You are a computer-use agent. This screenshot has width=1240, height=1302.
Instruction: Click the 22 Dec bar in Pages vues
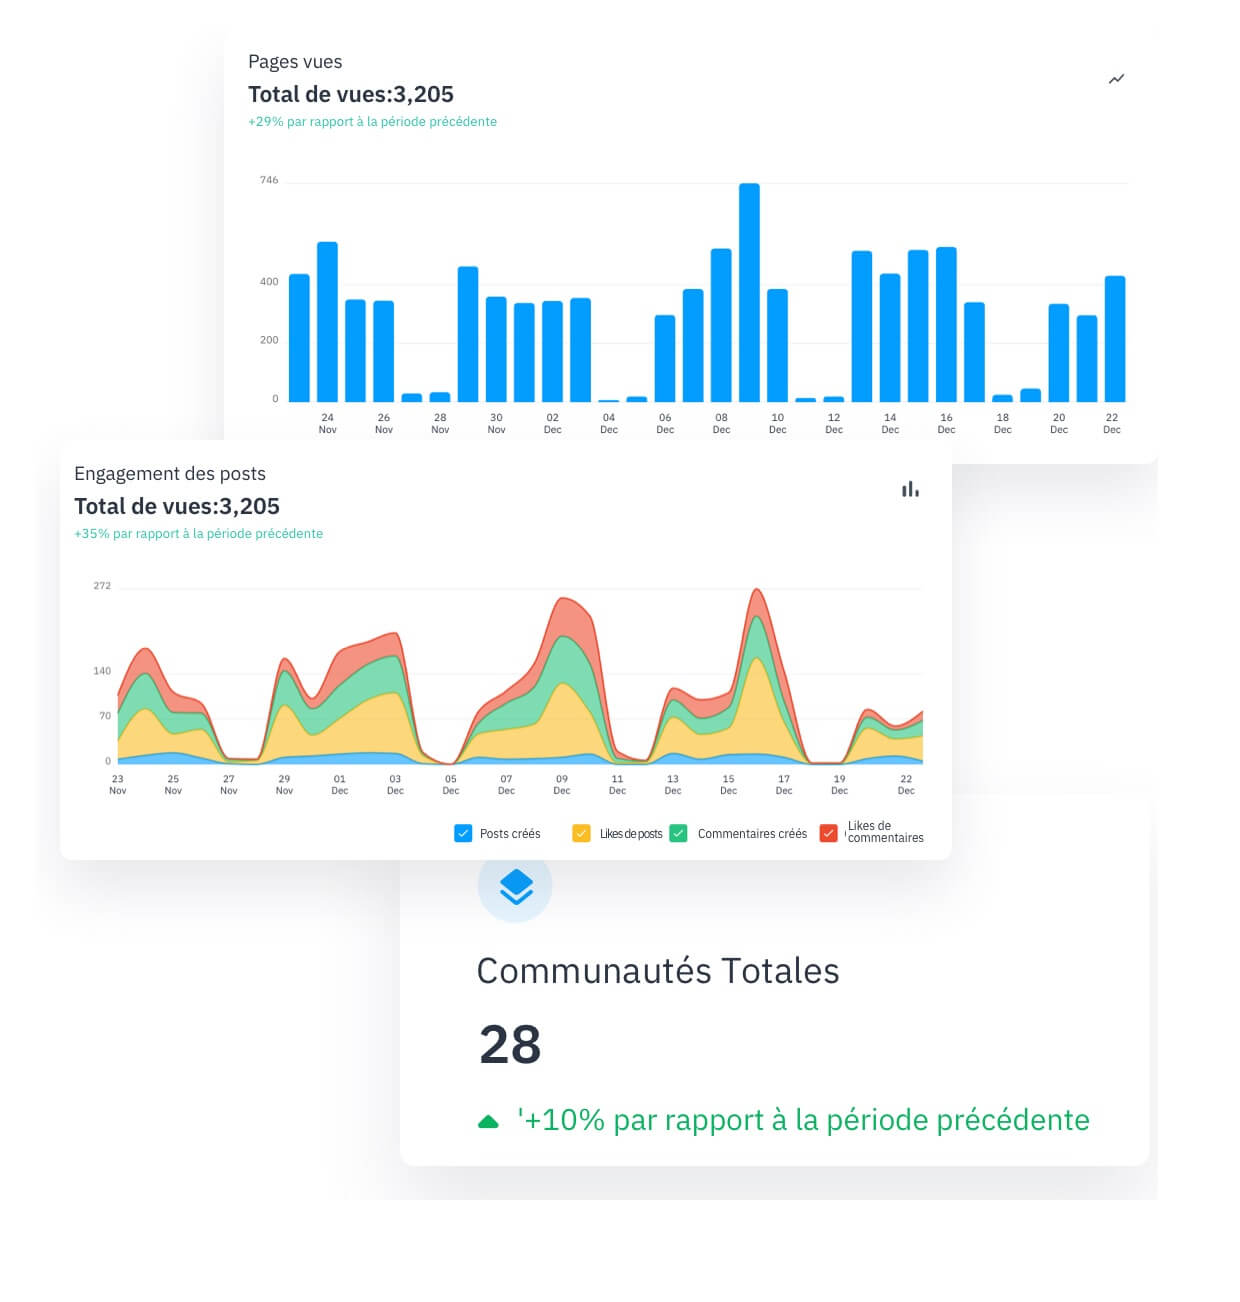click(1114, 338)
